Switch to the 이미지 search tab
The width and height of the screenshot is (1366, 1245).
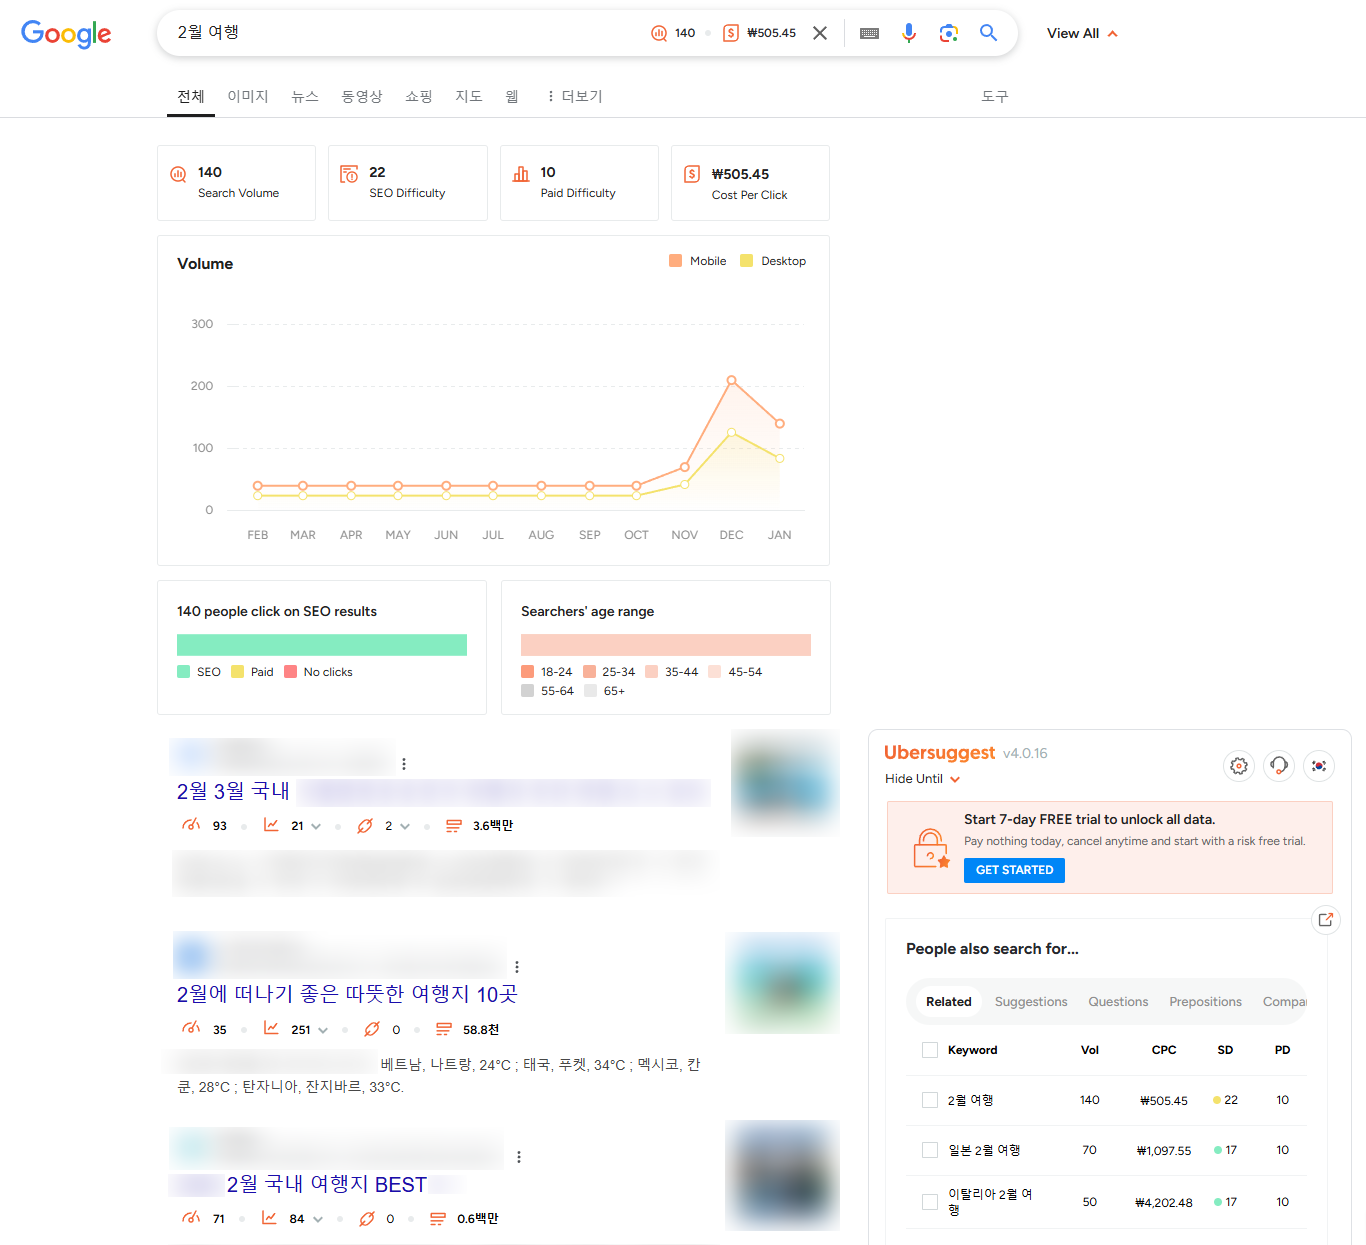click(248, 96)
